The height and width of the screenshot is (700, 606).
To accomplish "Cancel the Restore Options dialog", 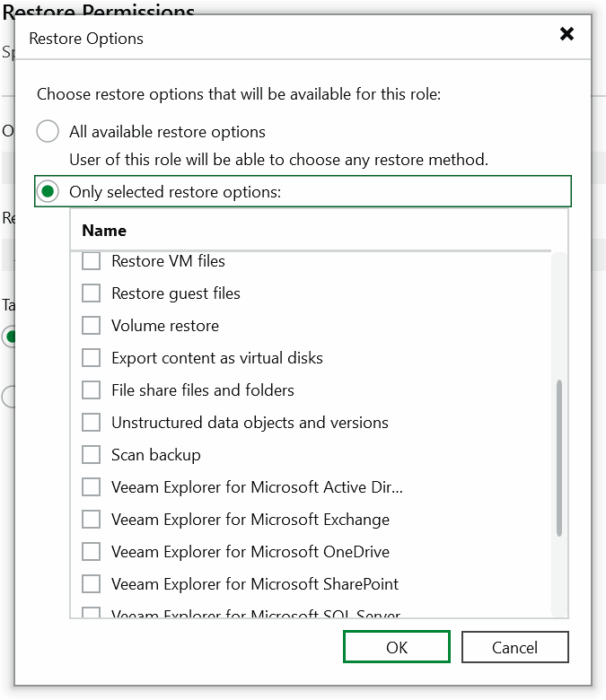I will point(515,647).
